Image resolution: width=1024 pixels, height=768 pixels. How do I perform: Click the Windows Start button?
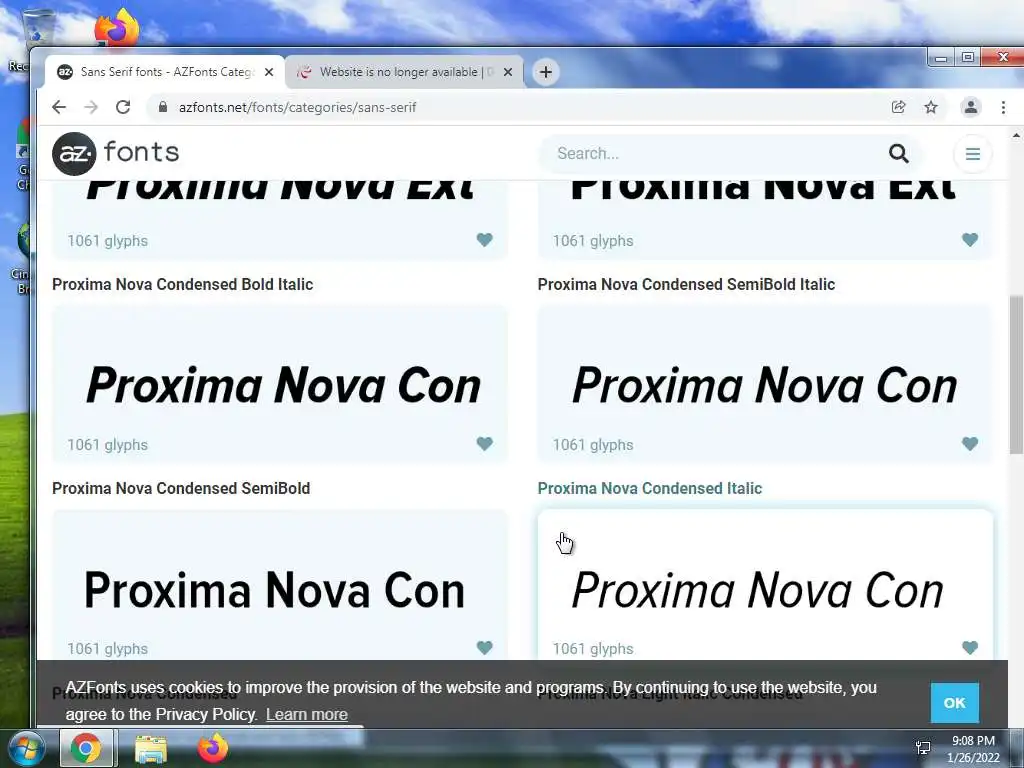coord(26,748)
